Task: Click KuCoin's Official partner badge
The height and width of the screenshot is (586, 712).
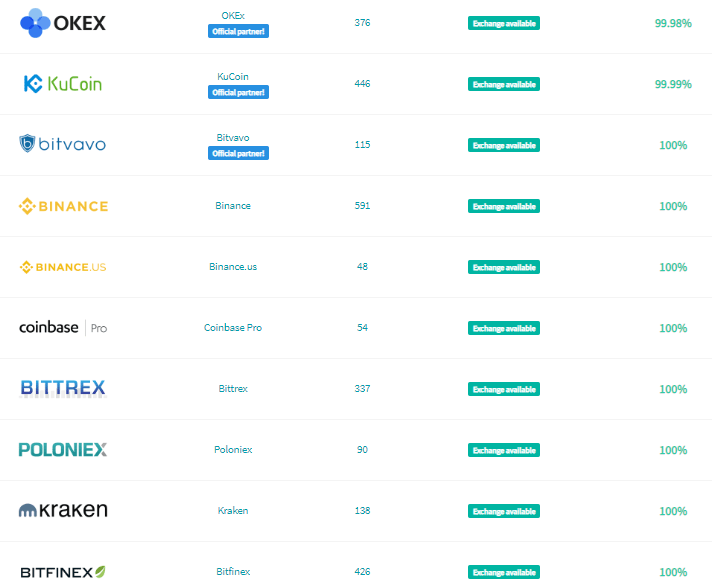Action: click(x=238, y=92)
